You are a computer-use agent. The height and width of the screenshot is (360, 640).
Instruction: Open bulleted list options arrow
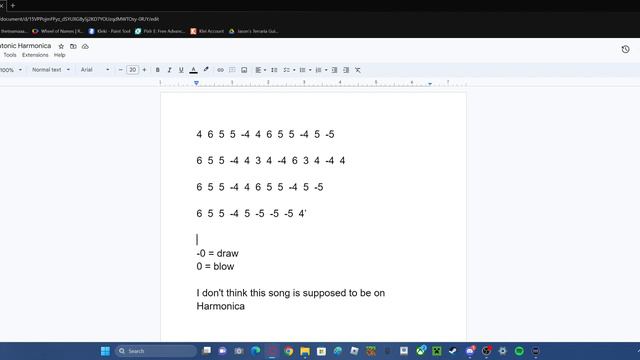[x=310, y=70]
